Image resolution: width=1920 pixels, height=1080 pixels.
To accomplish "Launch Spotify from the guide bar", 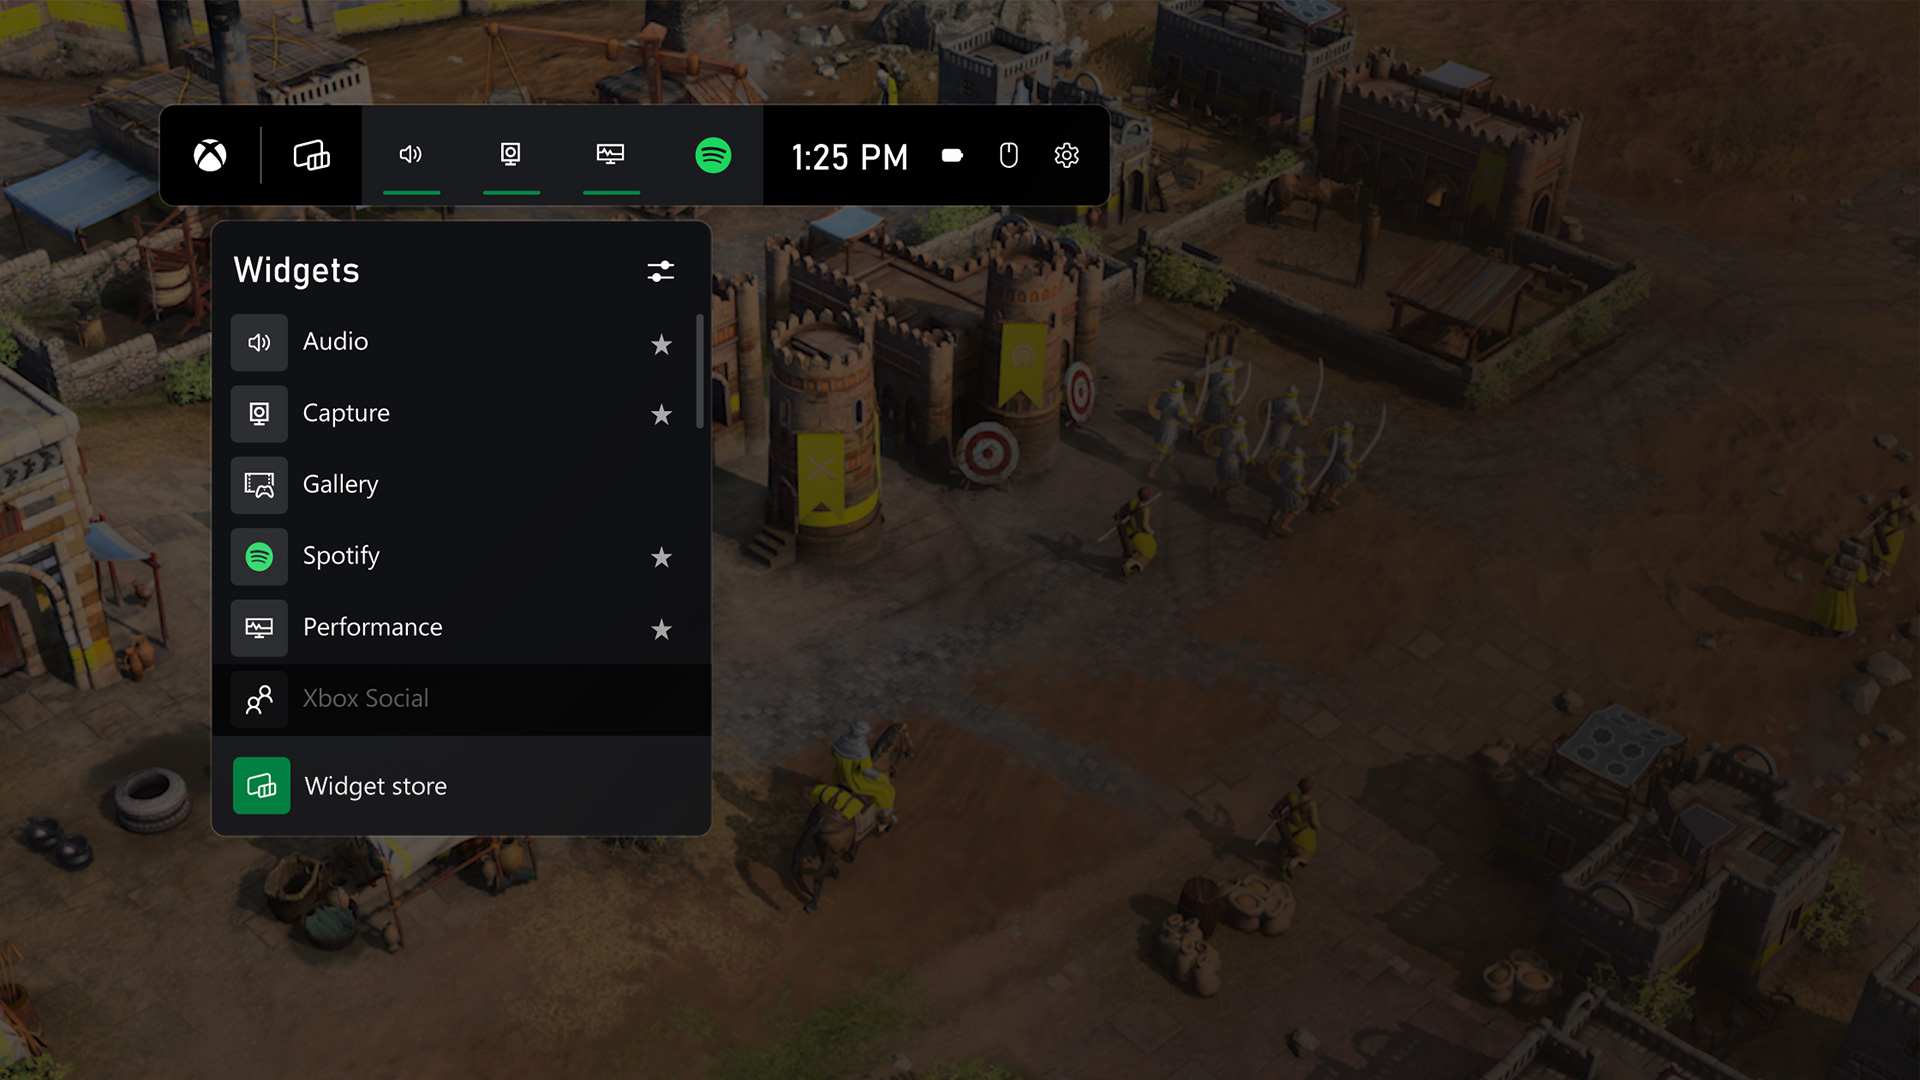I will click(x=712, y=154).
